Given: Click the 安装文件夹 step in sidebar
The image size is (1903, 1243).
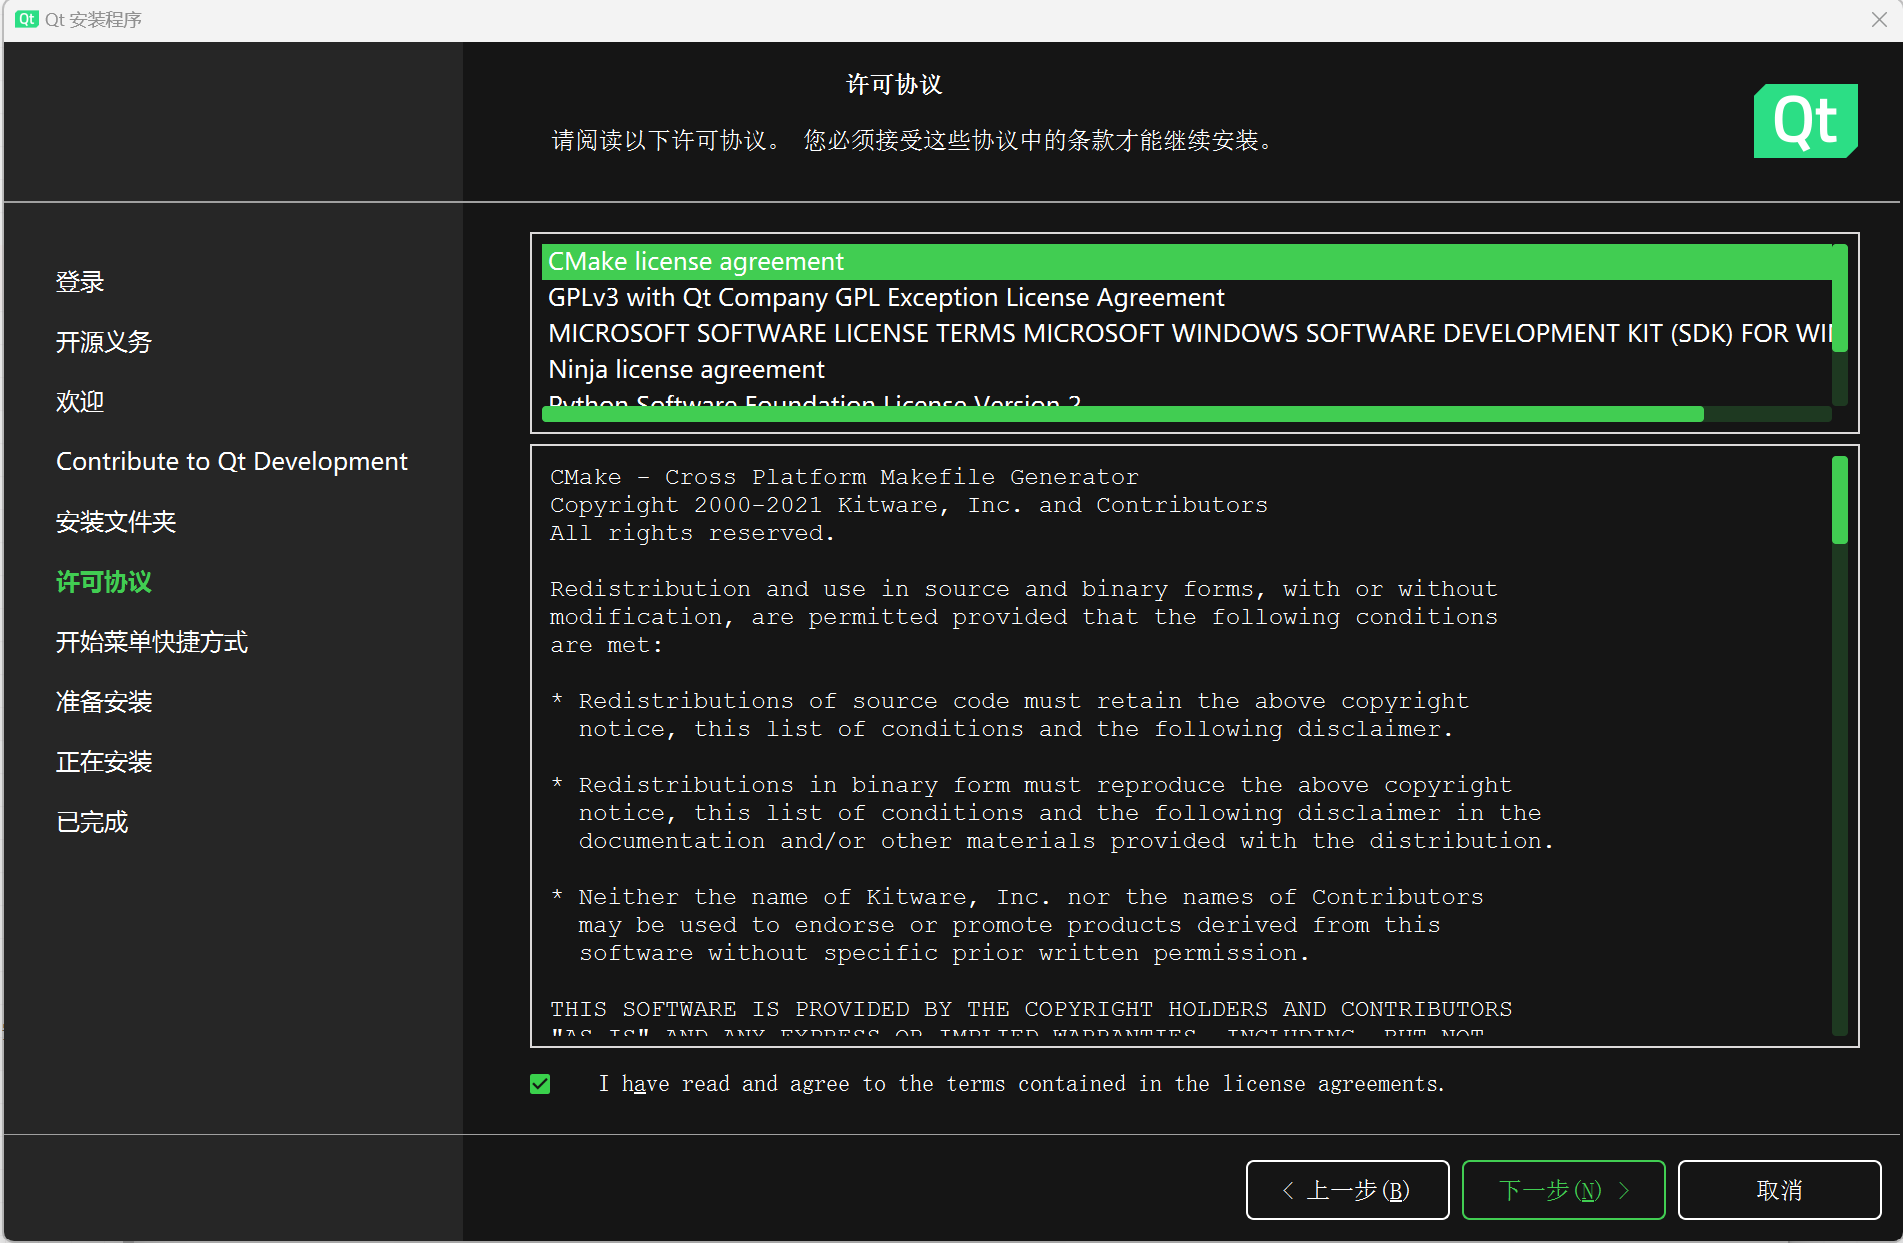Looking at the screenshot, I should (x=116, y=522).
